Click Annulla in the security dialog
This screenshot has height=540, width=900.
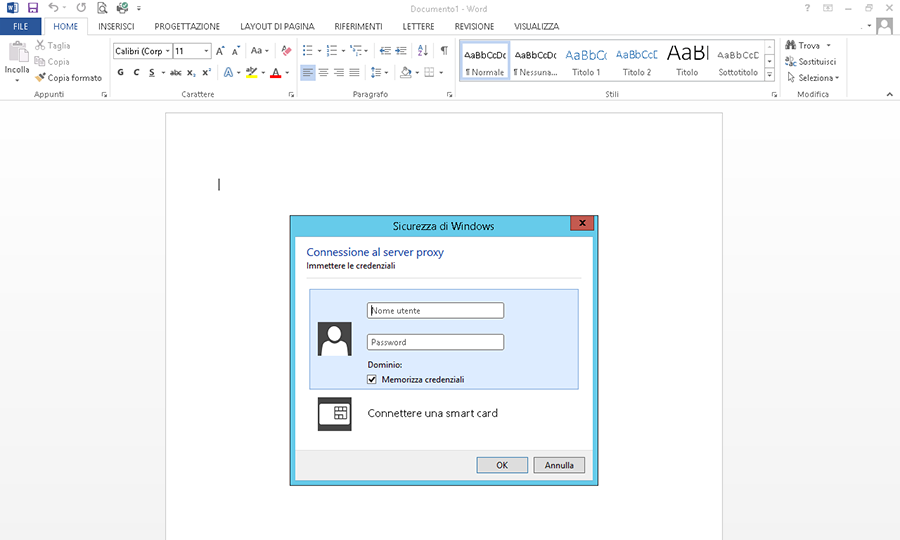[x=559, y=465]
